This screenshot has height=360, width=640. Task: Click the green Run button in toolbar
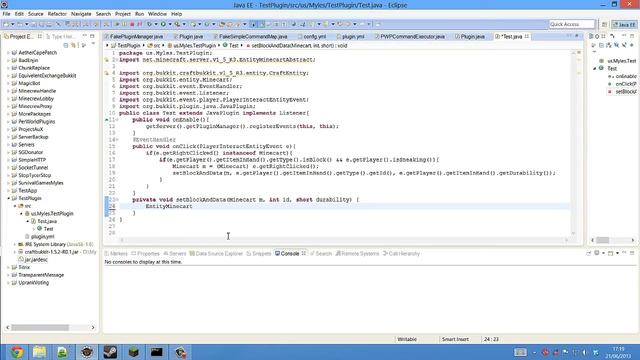pos(163,24)
